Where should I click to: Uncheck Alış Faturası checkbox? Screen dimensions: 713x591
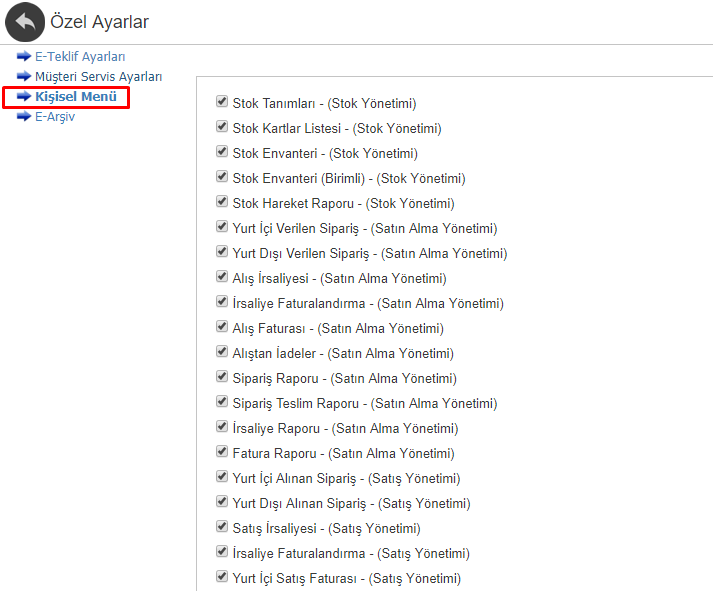[x=222, y=326]
